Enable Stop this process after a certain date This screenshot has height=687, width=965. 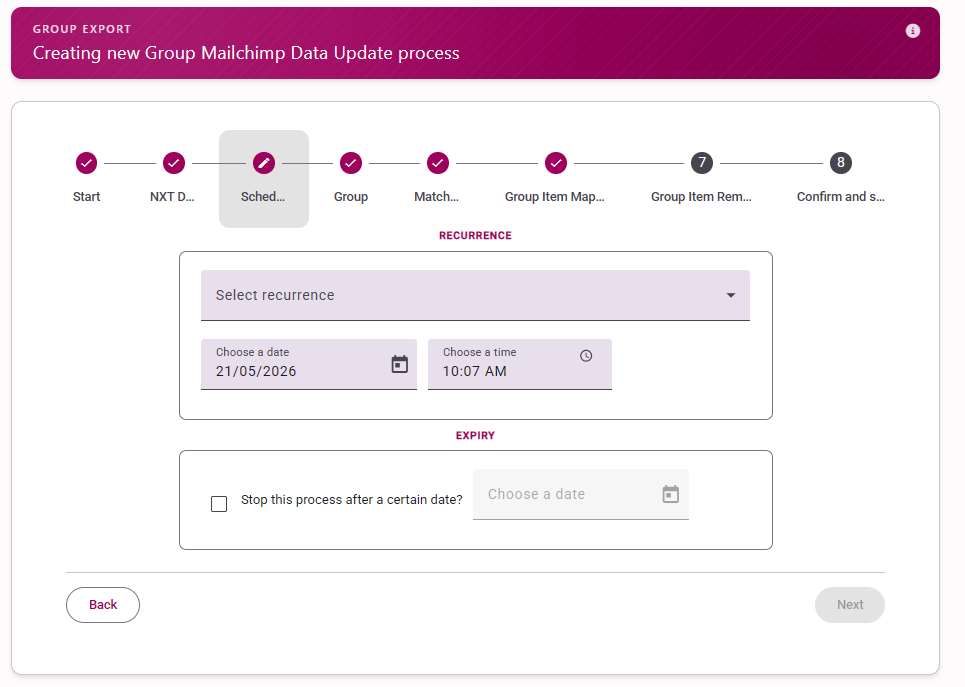219,504
